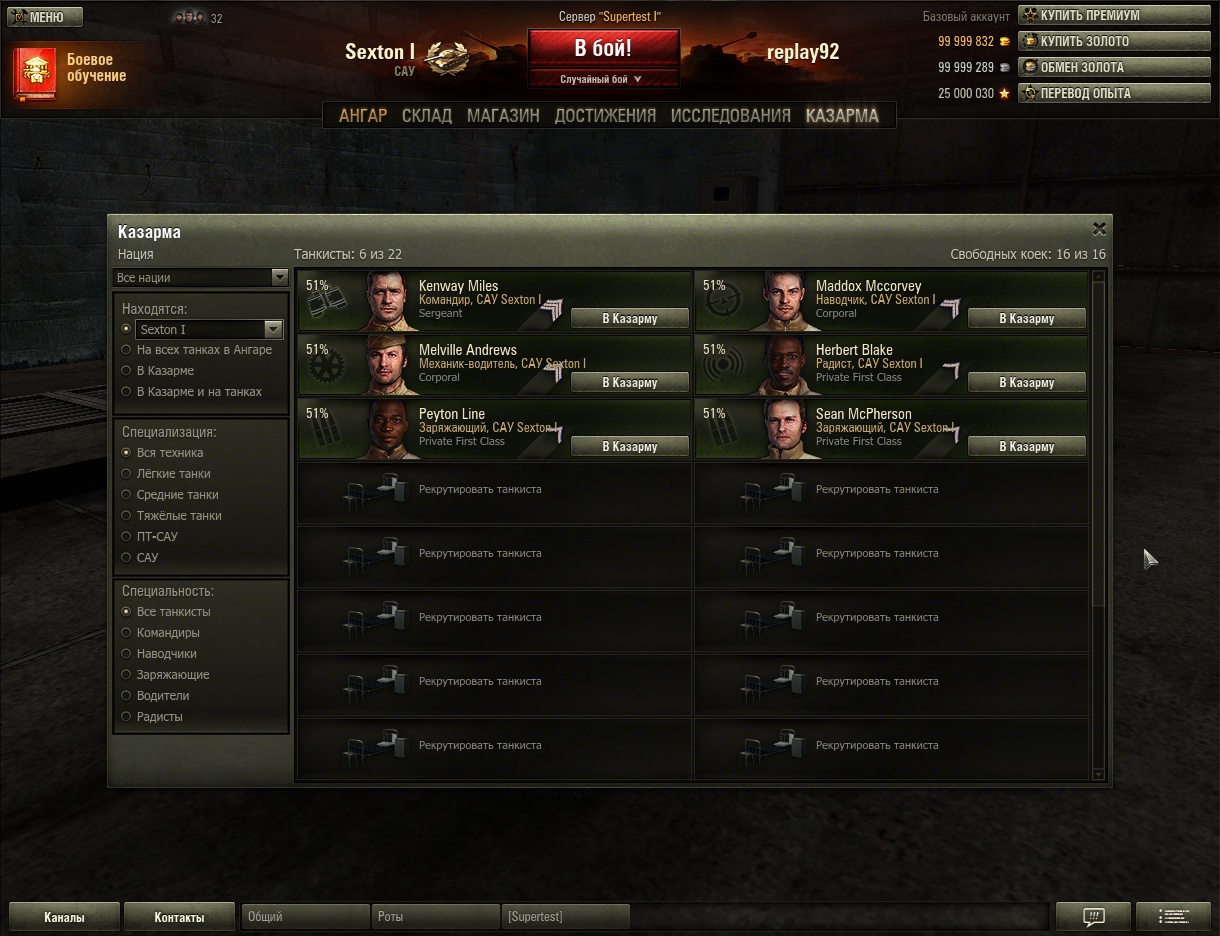Image resolution: width=1220 pixels, height=936 pixels.
Task: Open the list-view icon at bottom right
Action: coord(1173,916)
